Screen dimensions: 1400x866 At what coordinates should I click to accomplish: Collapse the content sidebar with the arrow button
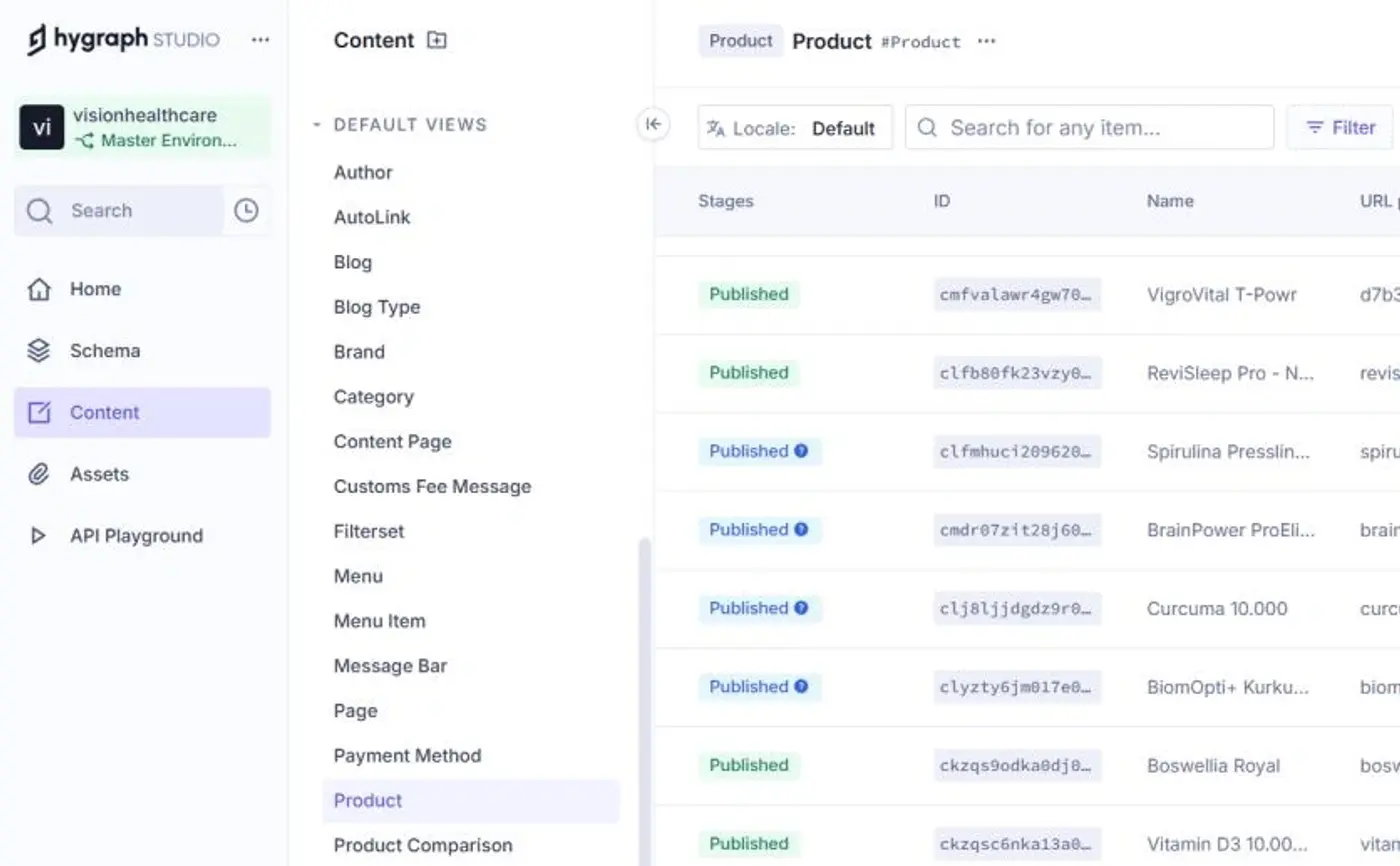tap(653, 124)
